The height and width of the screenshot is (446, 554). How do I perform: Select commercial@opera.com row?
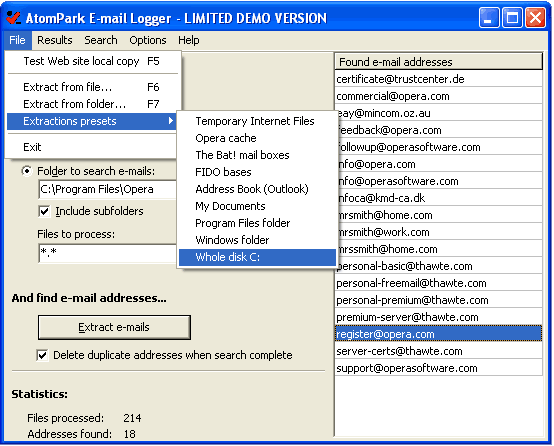tap(438, 96)
